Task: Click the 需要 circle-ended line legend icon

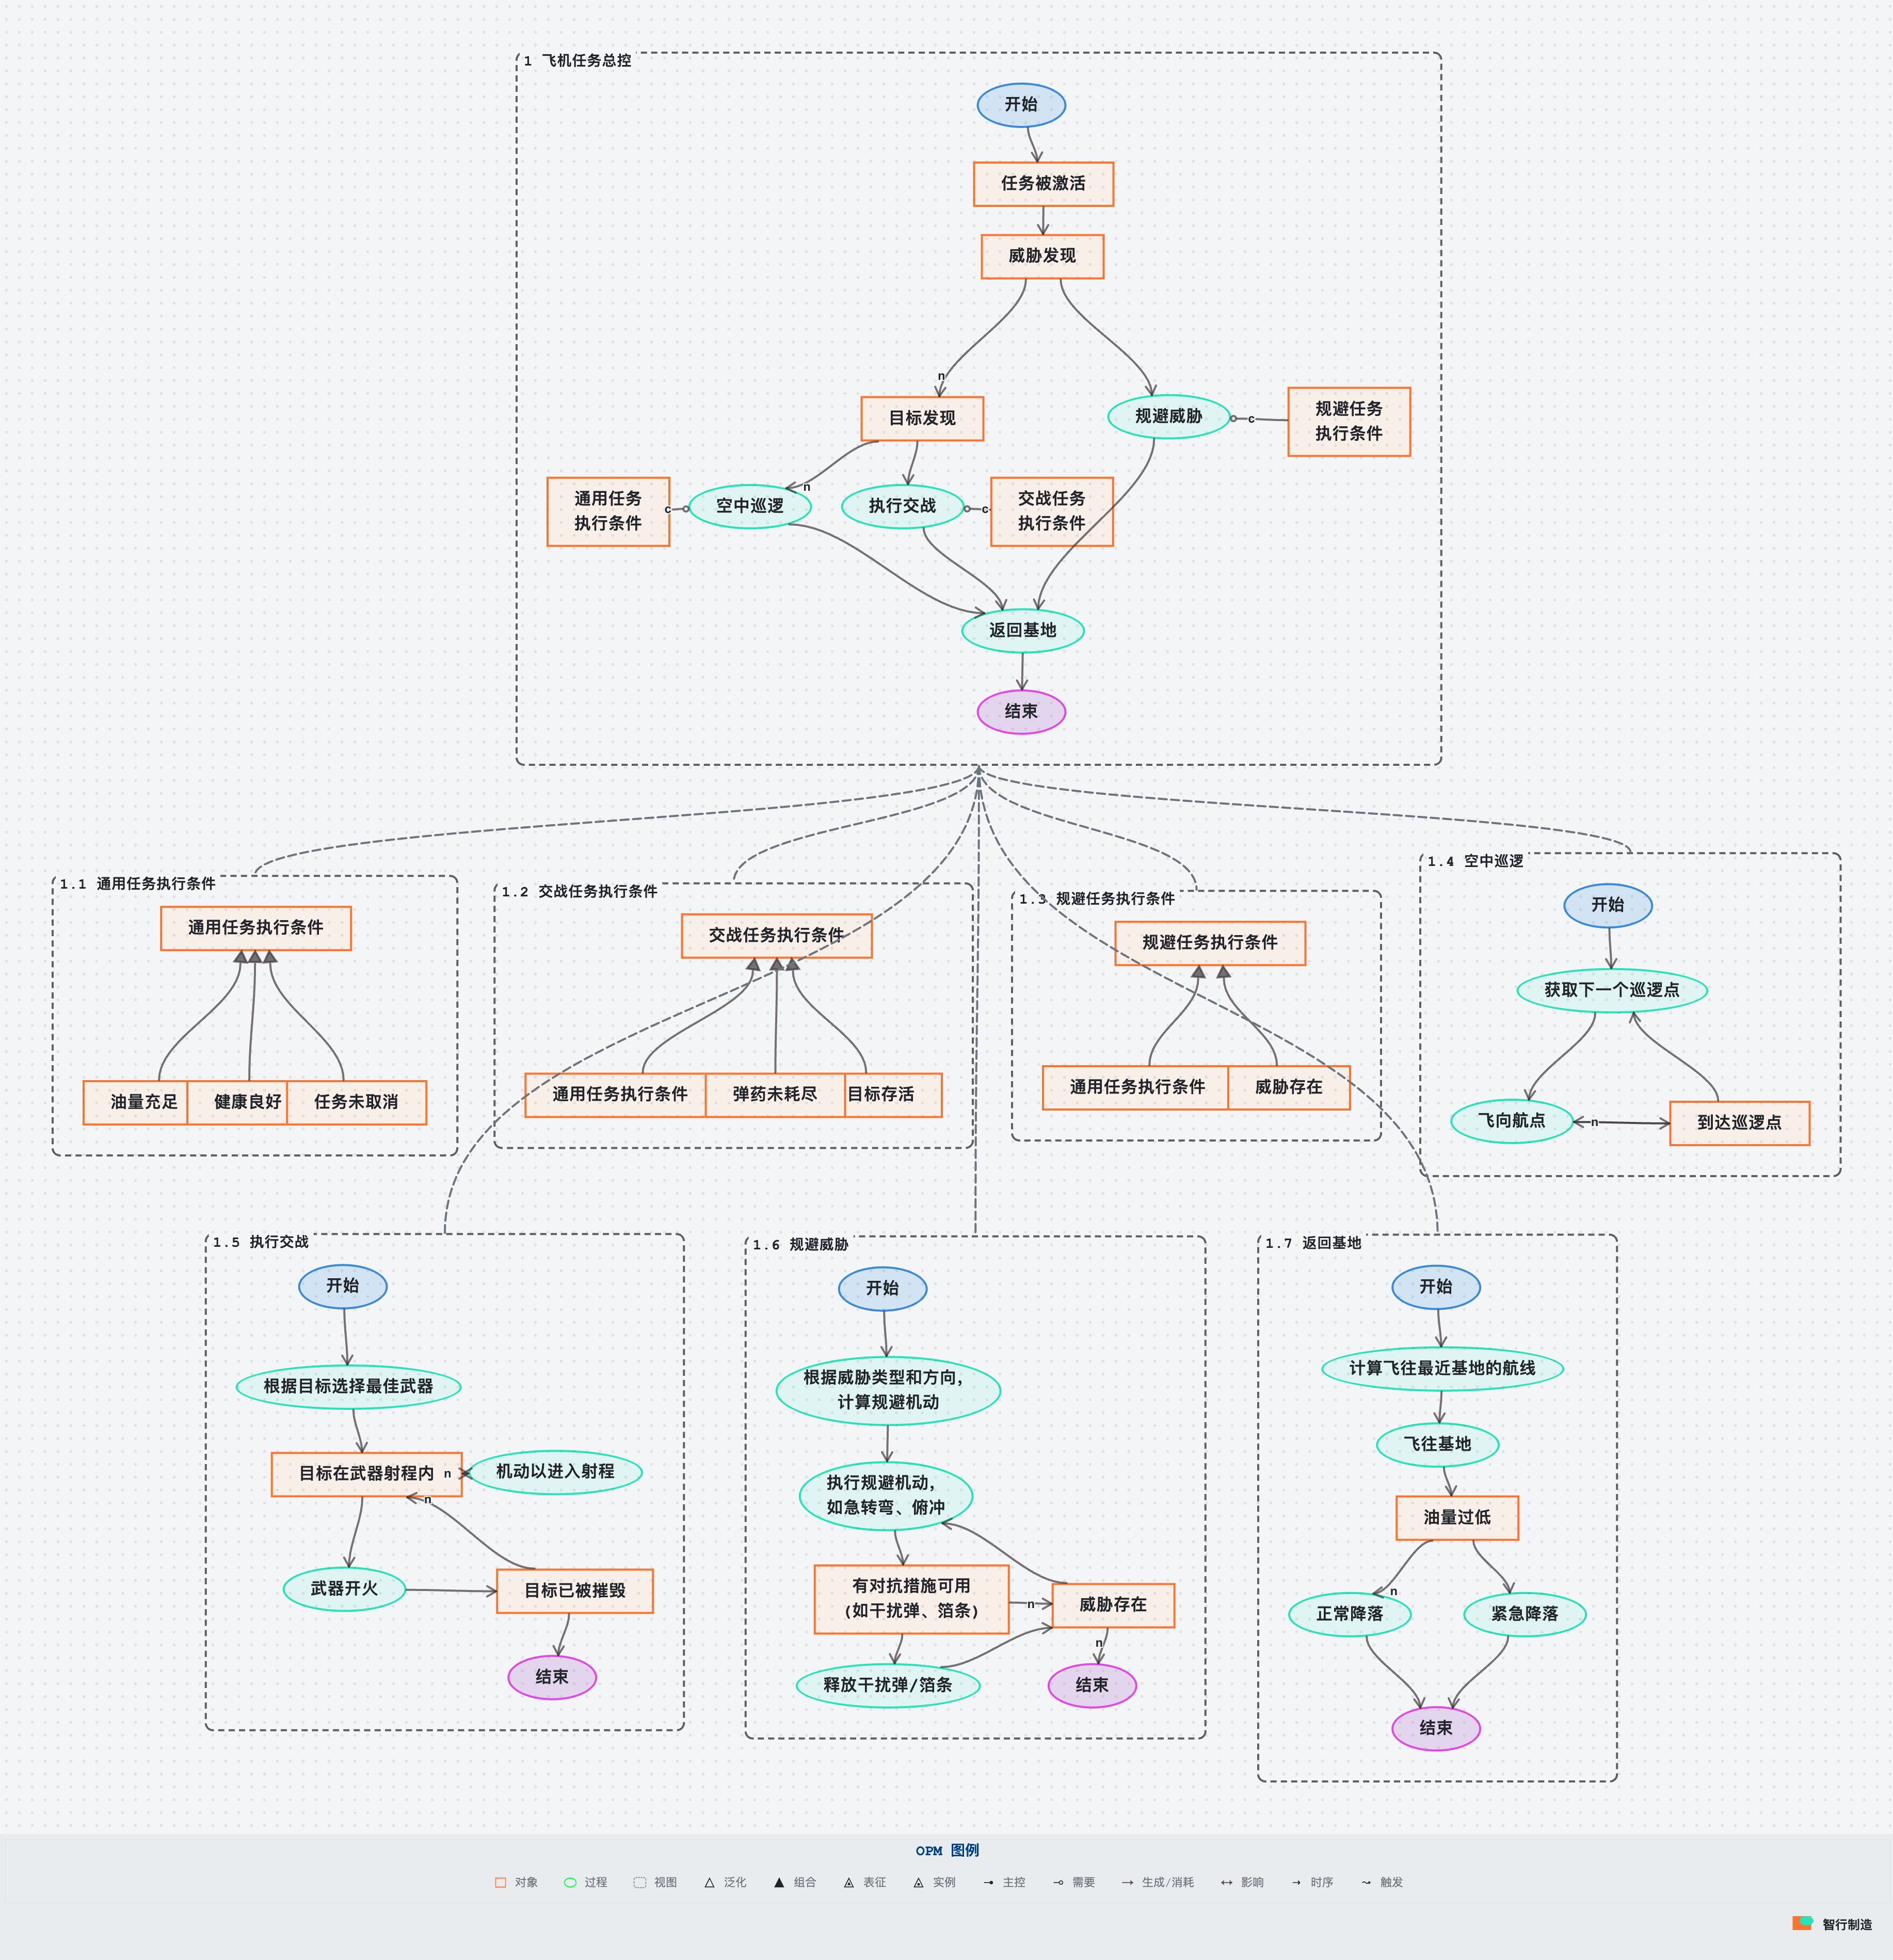Action: coord(1058,1882)
